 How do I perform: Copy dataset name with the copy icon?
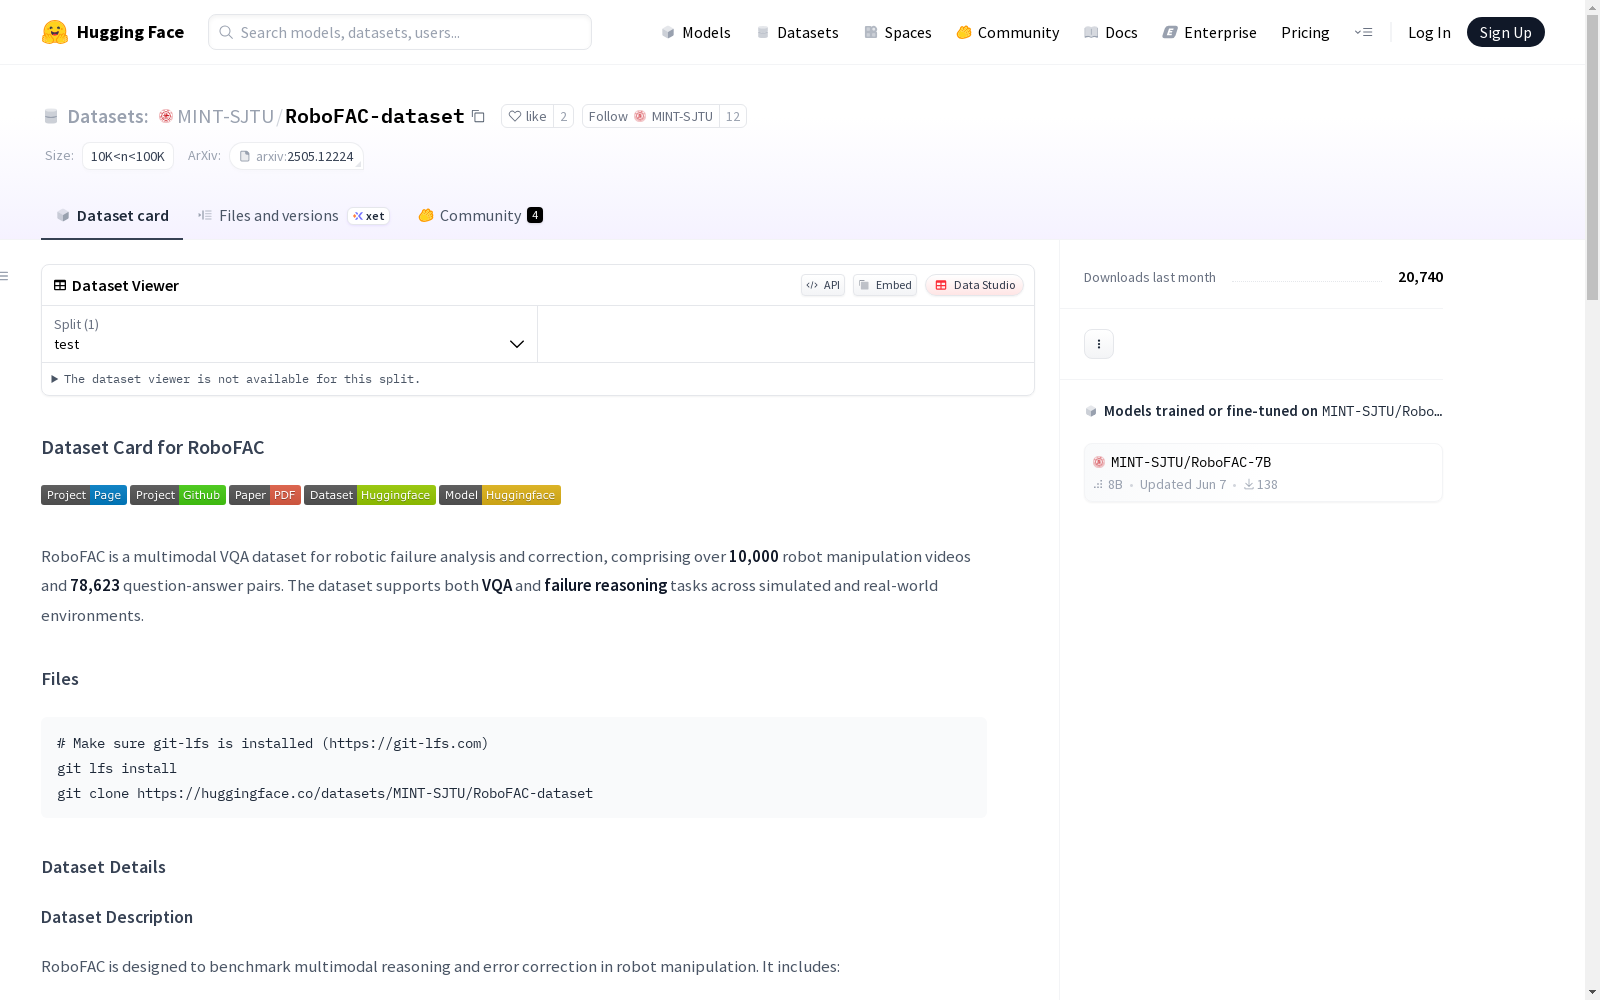tap(479, 117)
